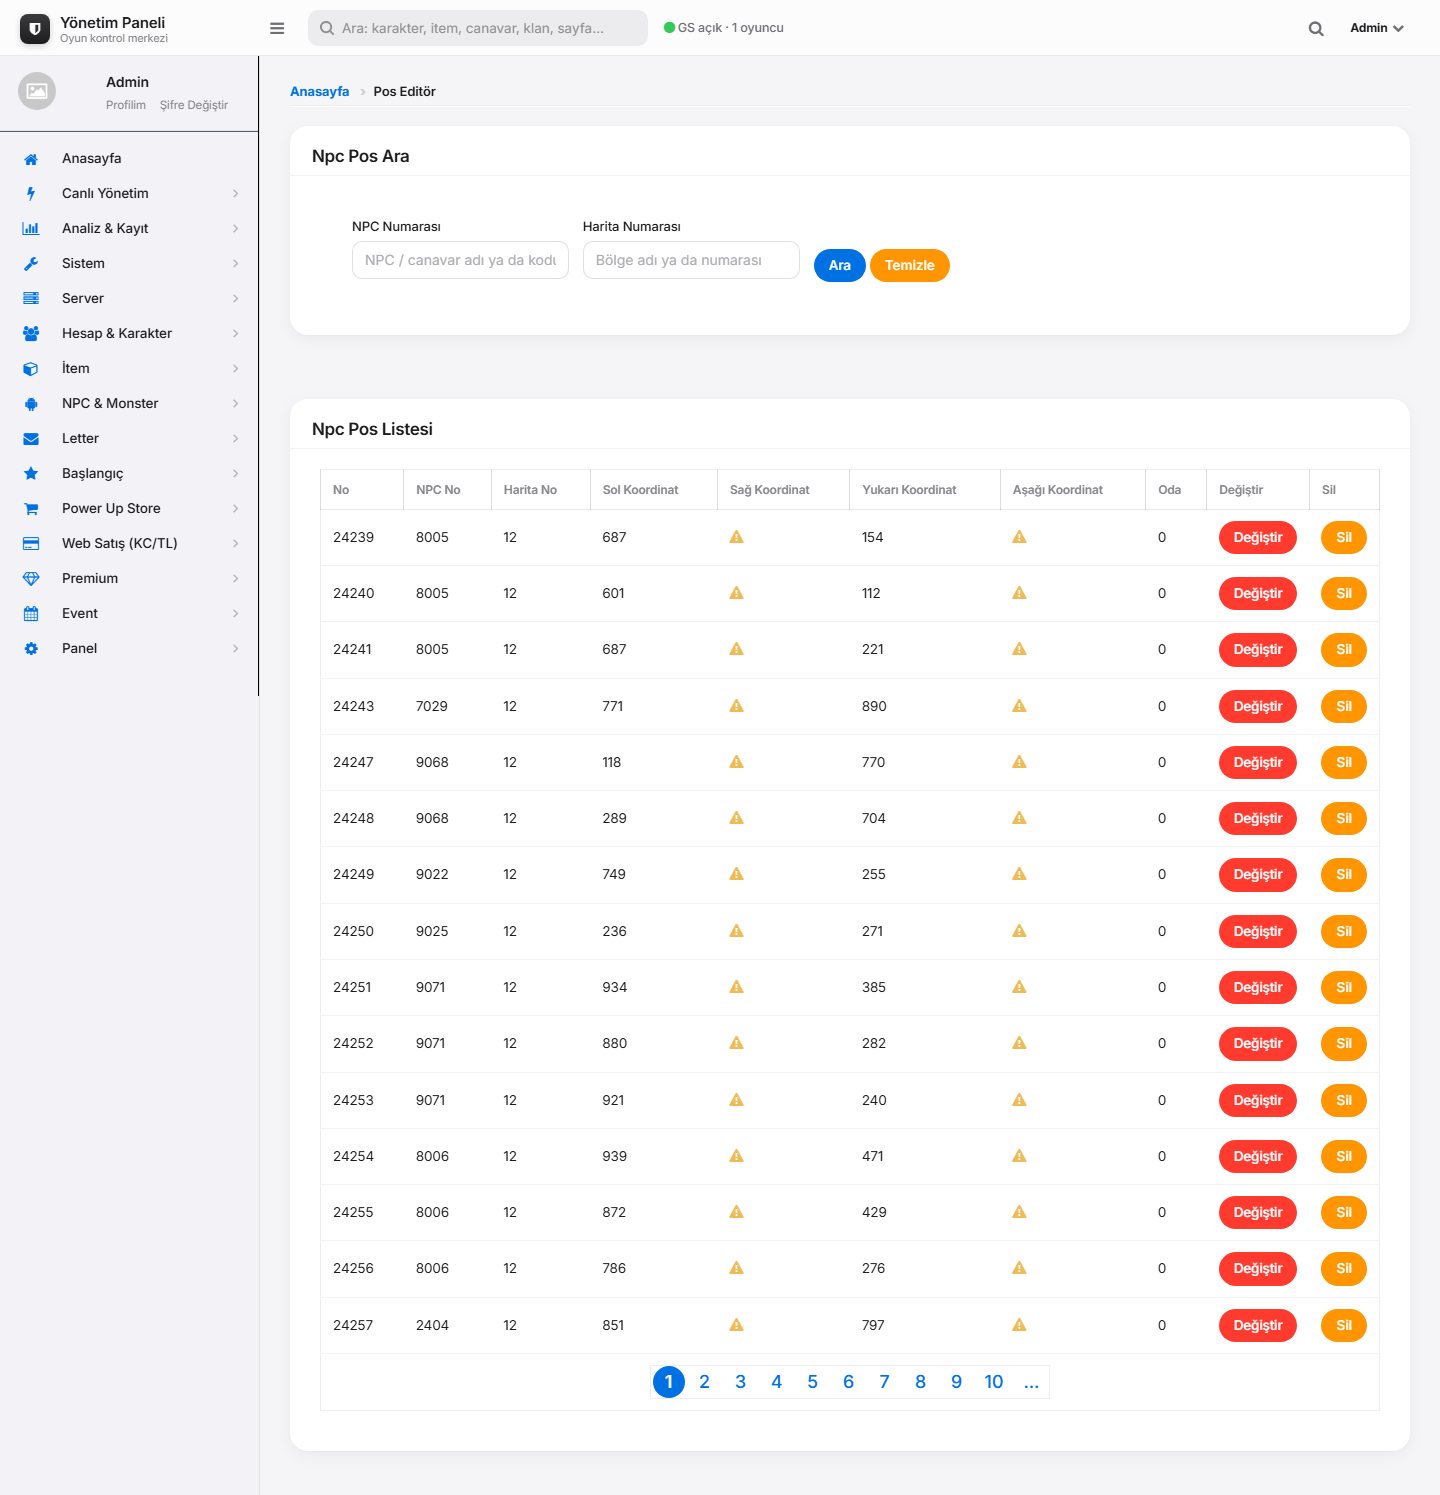Click the Premium diamond icon

pos(31,579)
